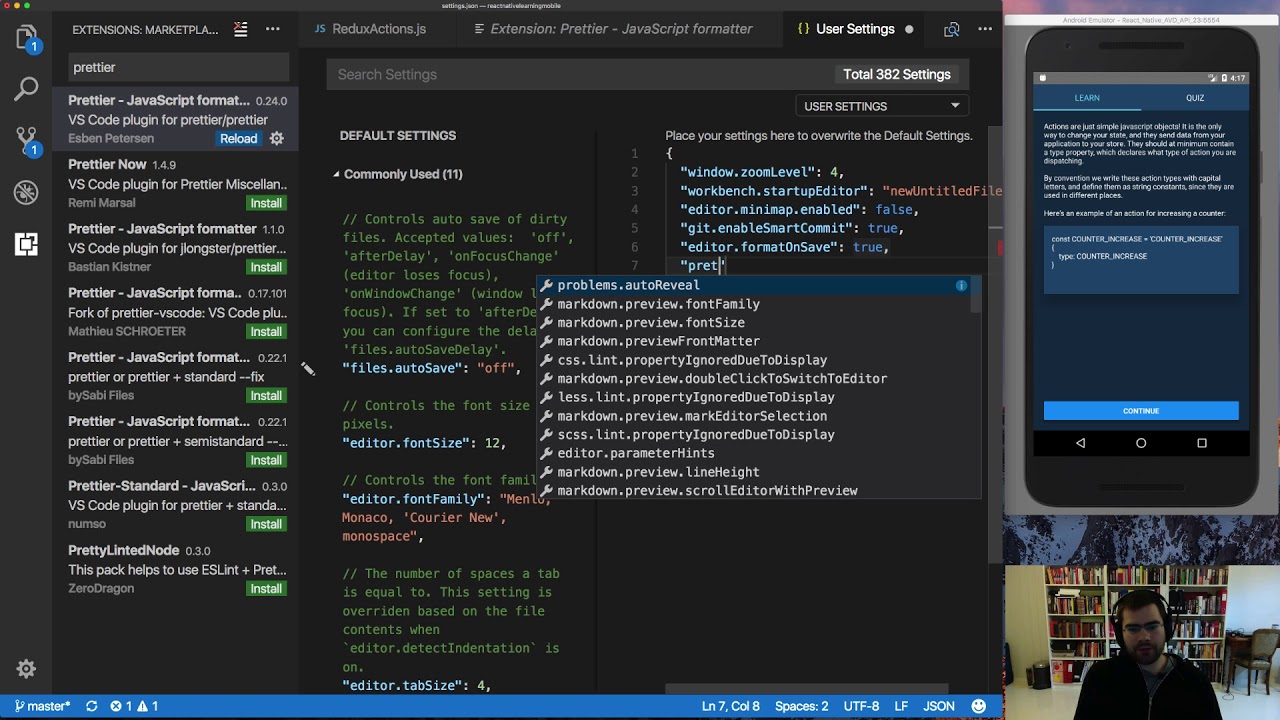The height and width of the screenshot is (720, 1280).
Task: Click the unsaved dot on User Settings tab
Action: point(909,29)
